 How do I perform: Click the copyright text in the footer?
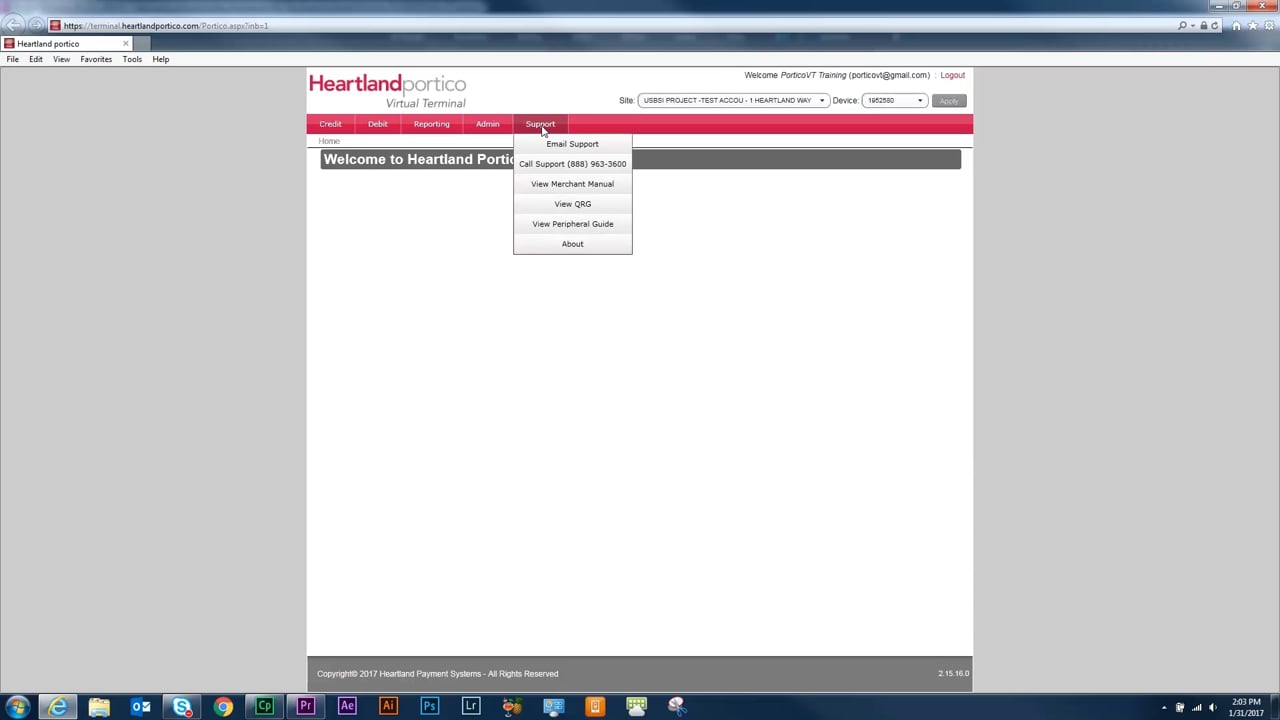pos(438,674)
